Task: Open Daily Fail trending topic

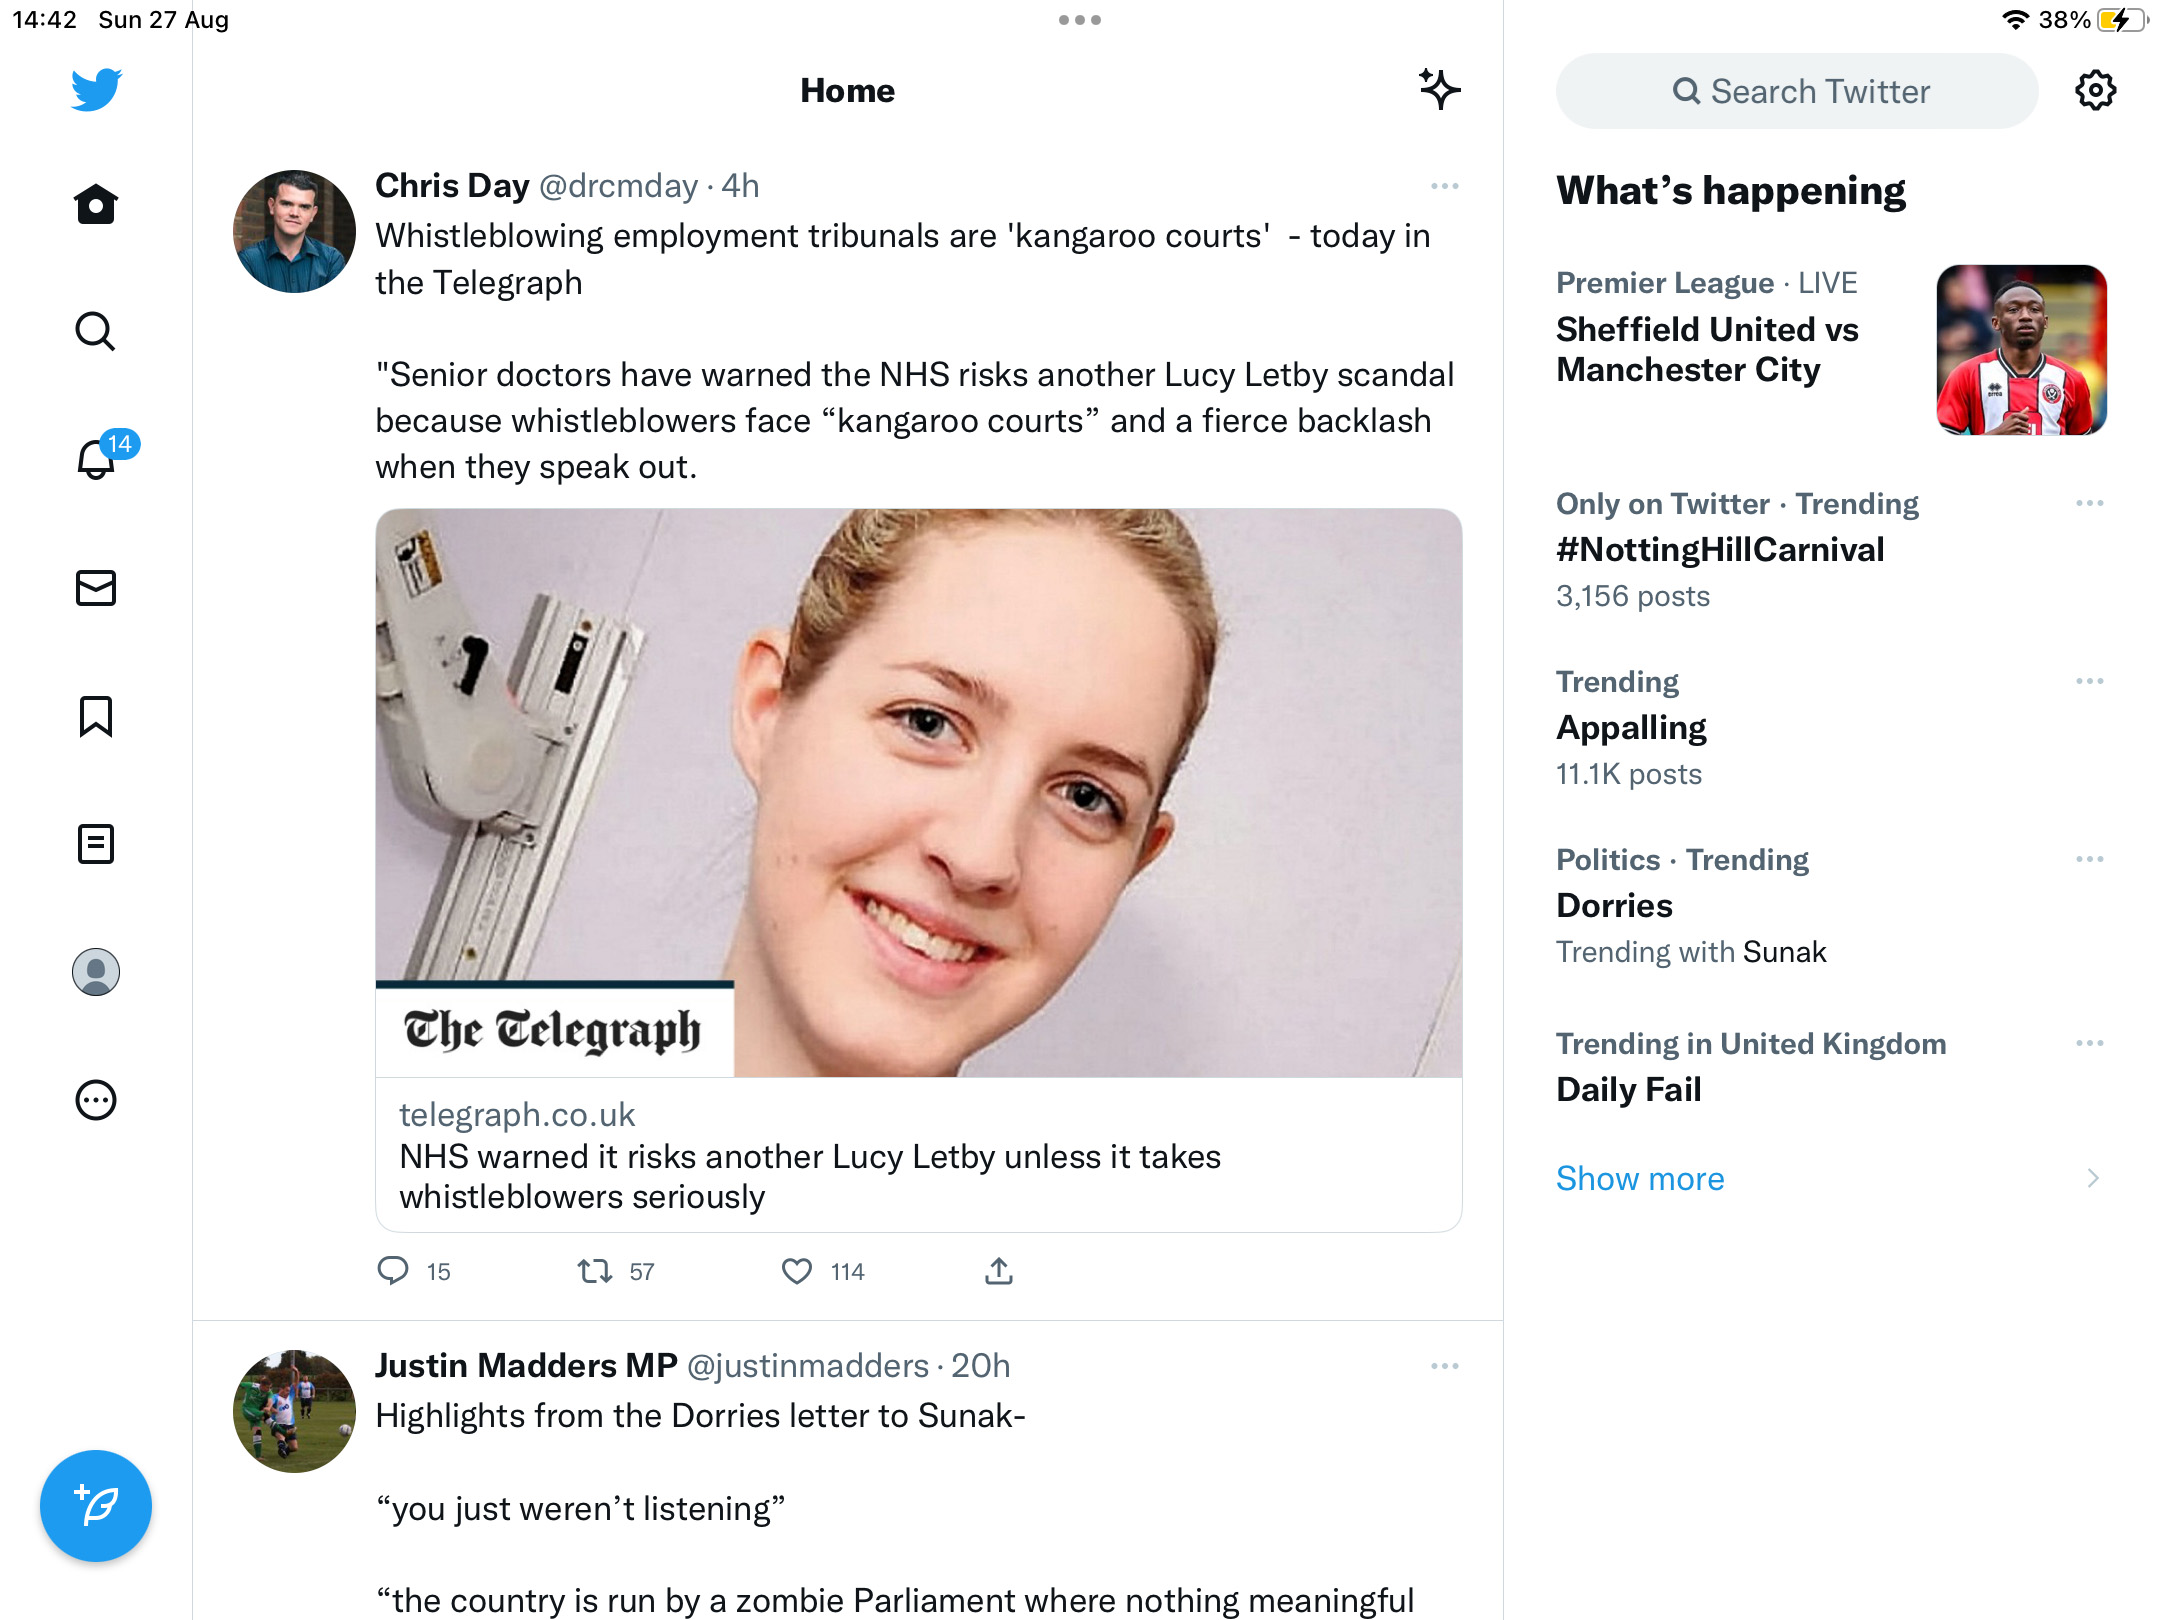Action: pos(1628,1089)
